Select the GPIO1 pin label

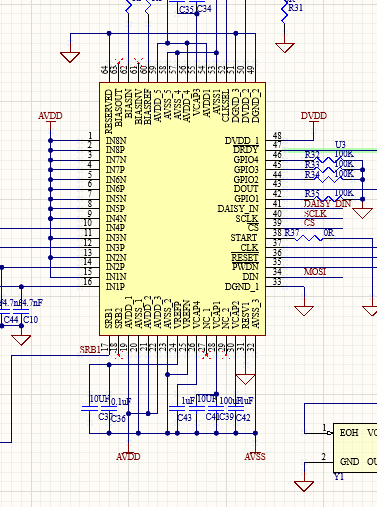(246, 199)
